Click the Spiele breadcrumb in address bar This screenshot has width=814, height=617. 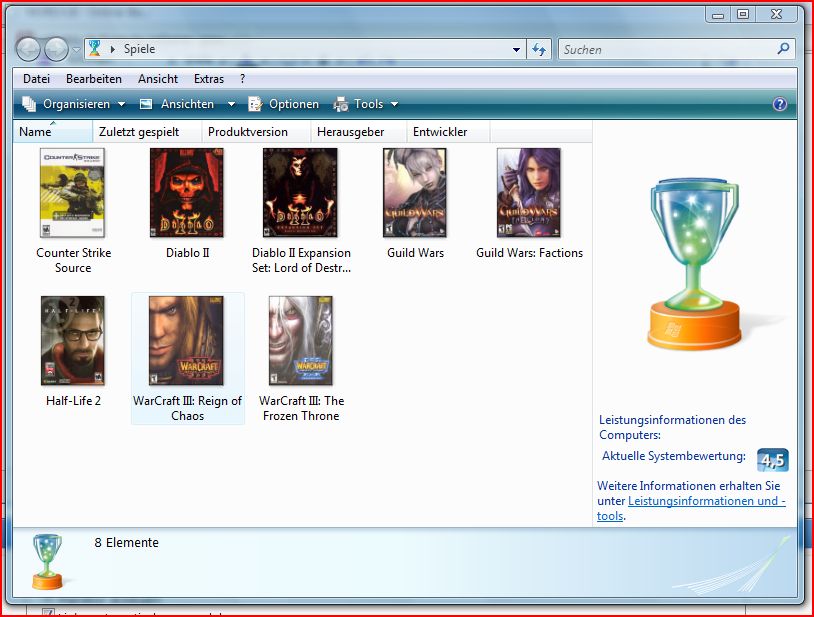point(139,49)
